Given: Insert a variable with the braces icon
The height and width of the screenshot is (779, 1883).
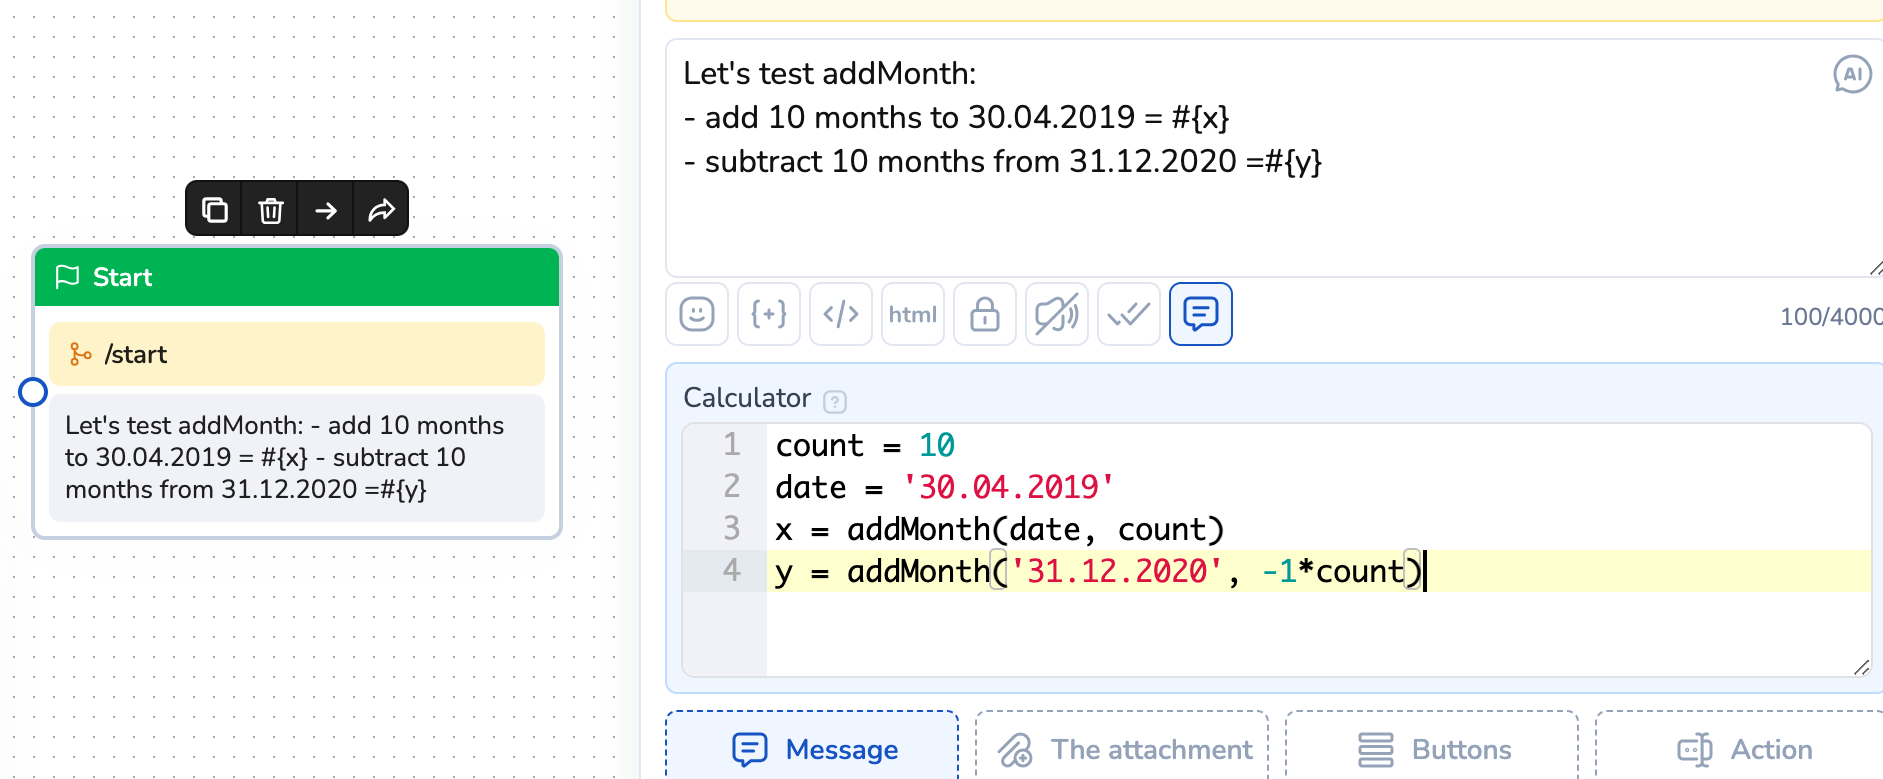Looking at the screenshot, I should coord(769,314).
